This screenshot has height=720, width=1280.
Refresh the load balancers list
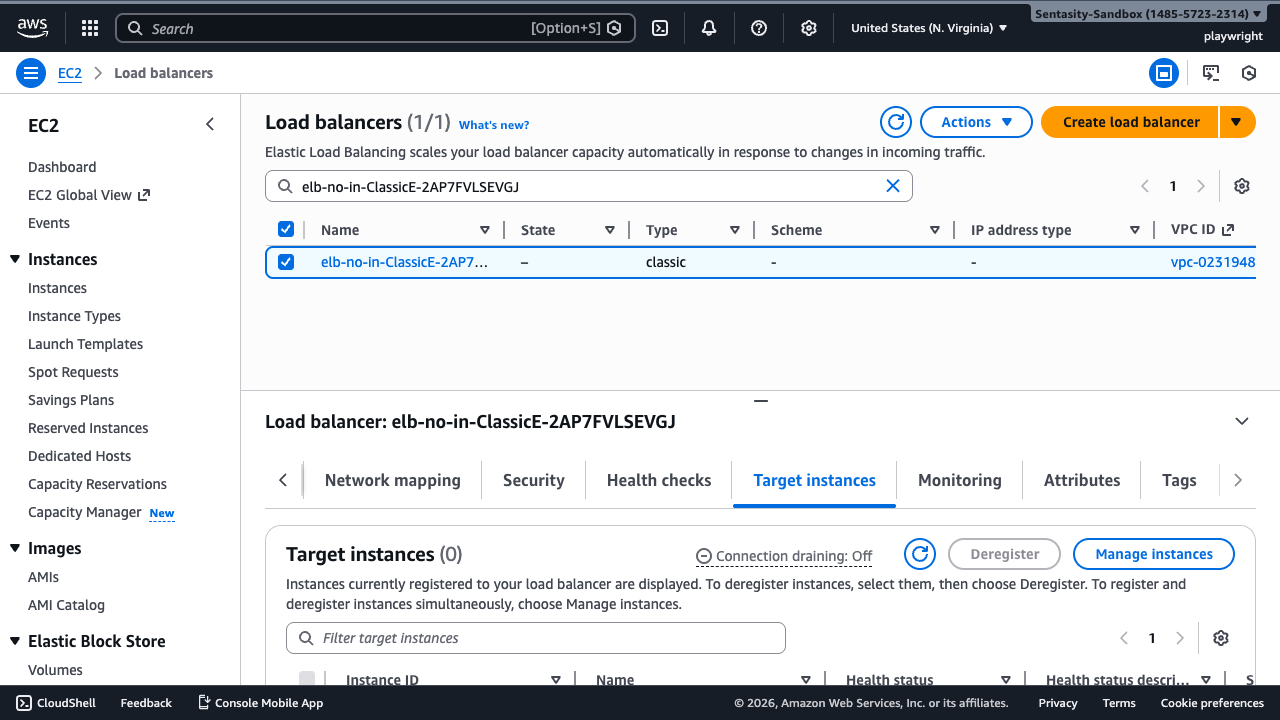(x=896, y=122)
